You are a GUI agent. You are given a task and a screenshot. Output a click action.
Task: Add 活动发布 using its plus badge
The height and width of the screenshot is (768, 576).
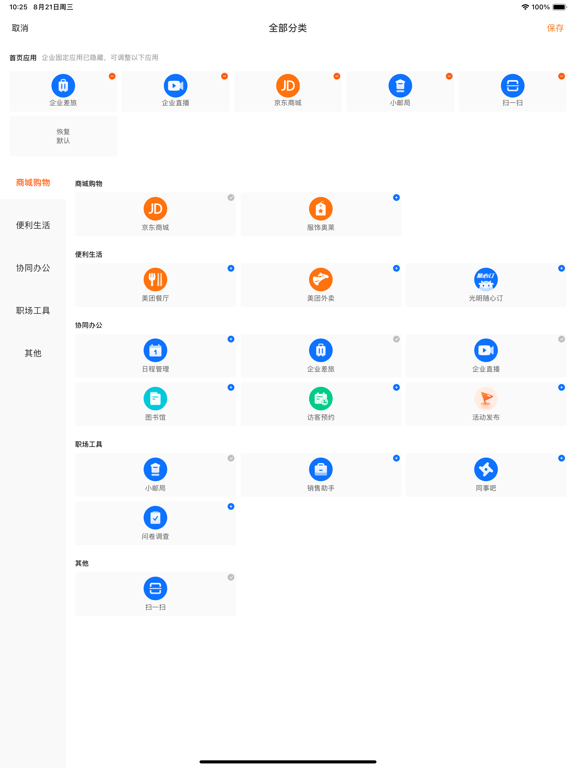pyautogui.click(x=561, y=387)
